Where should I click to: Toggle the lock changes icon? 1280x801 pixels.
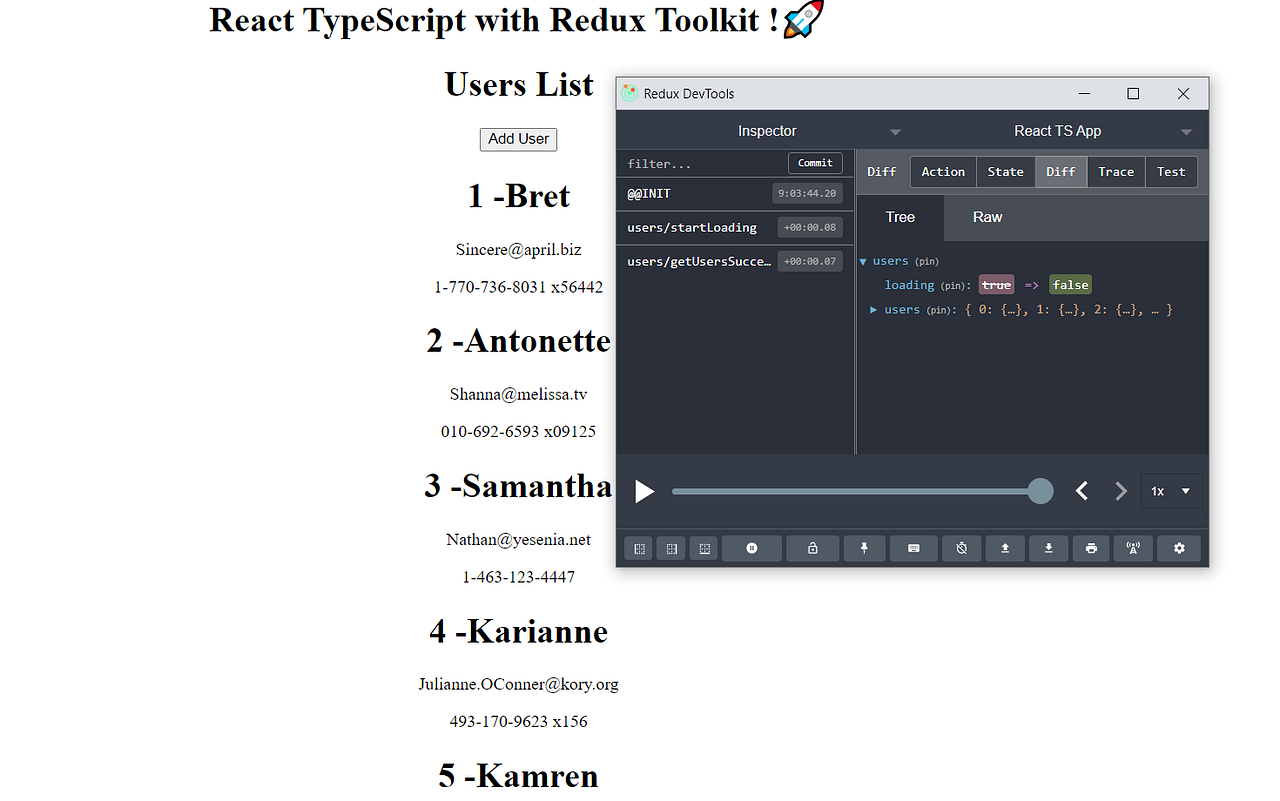pyautogui.click(x=812, y=548)
